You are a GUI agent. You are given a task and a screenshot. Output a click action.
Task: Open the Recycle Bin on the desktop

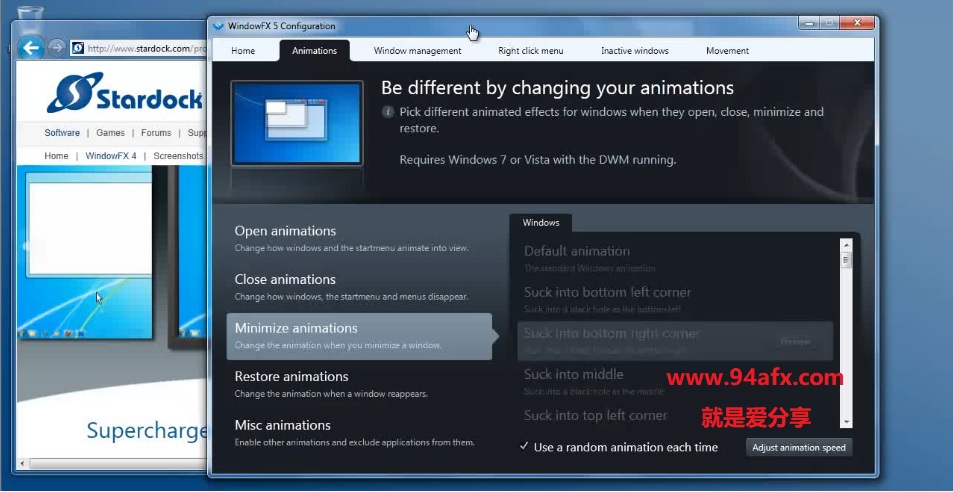coord(30,18)
